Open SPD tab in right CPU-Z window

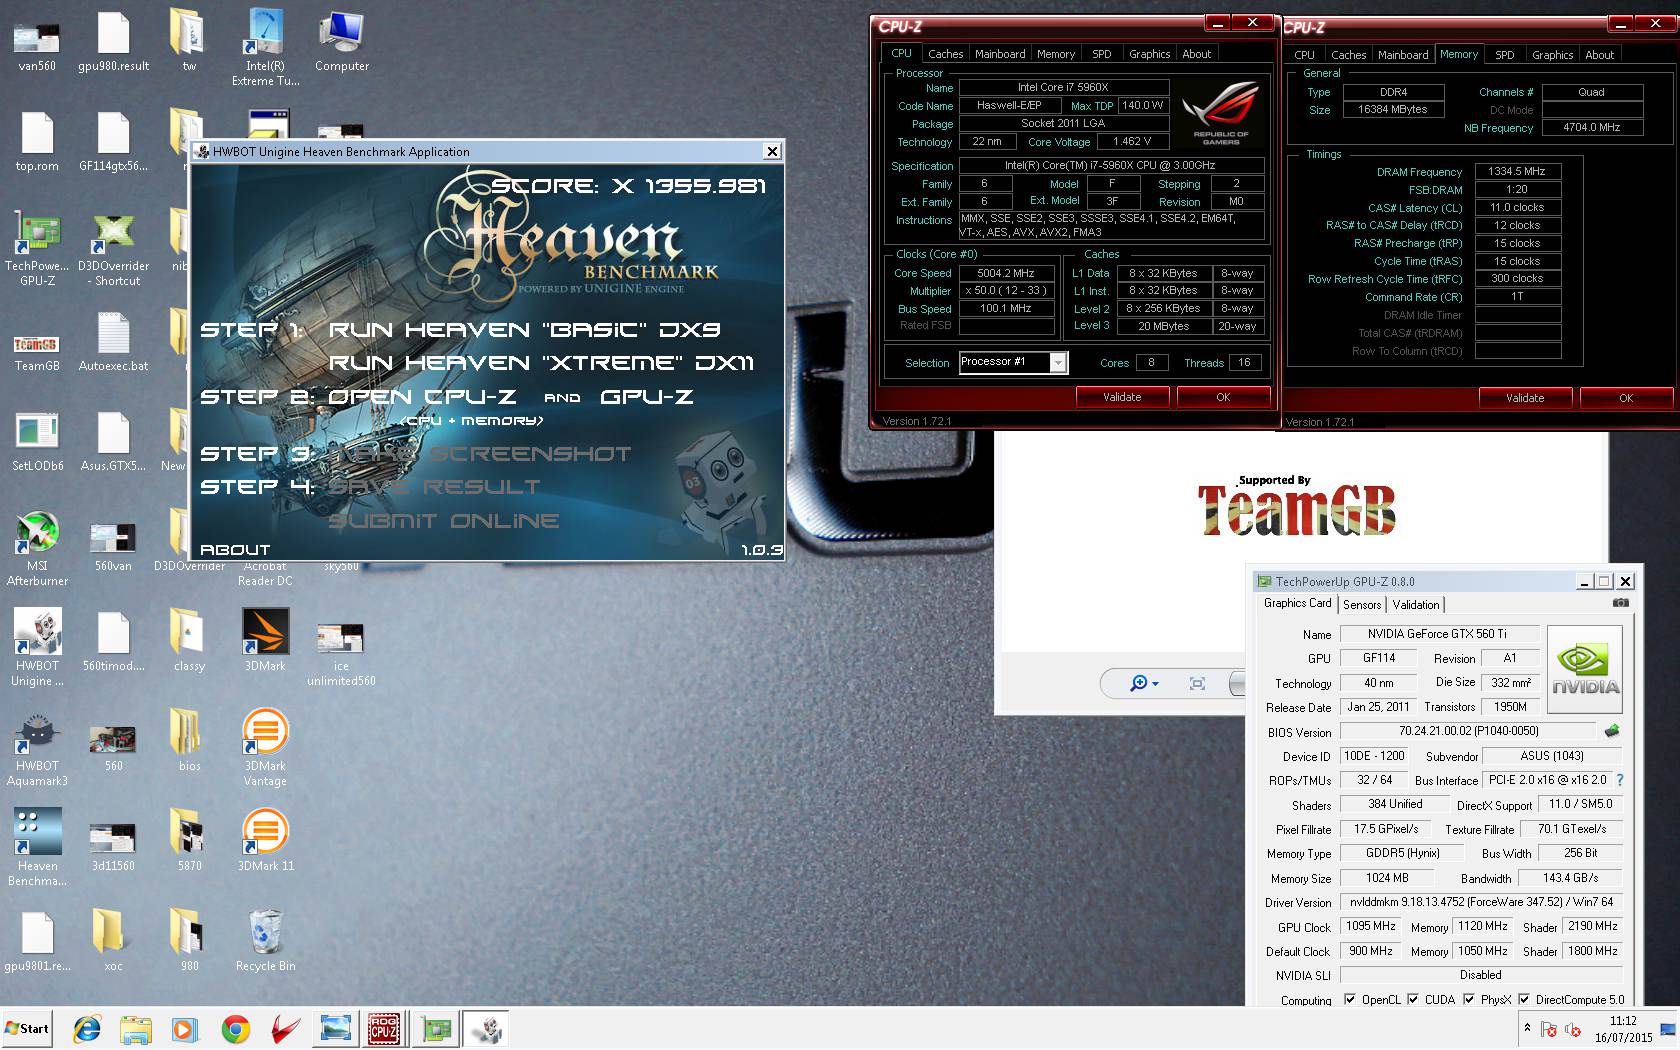pos(1504,55)
